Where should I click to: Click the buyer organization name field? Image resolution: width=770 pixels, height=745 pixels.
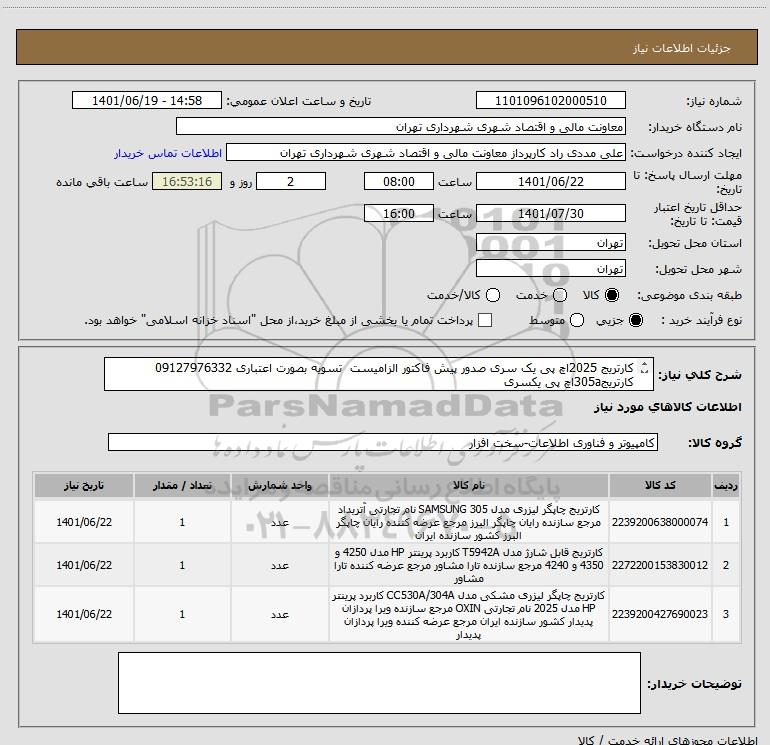coord(401,127)
